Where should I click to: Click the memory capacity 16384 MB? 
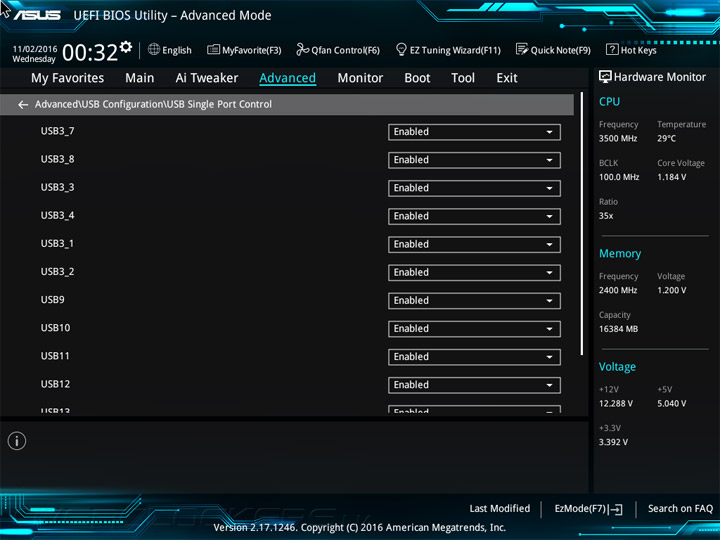pyautogui.click(x=618, y=329)
